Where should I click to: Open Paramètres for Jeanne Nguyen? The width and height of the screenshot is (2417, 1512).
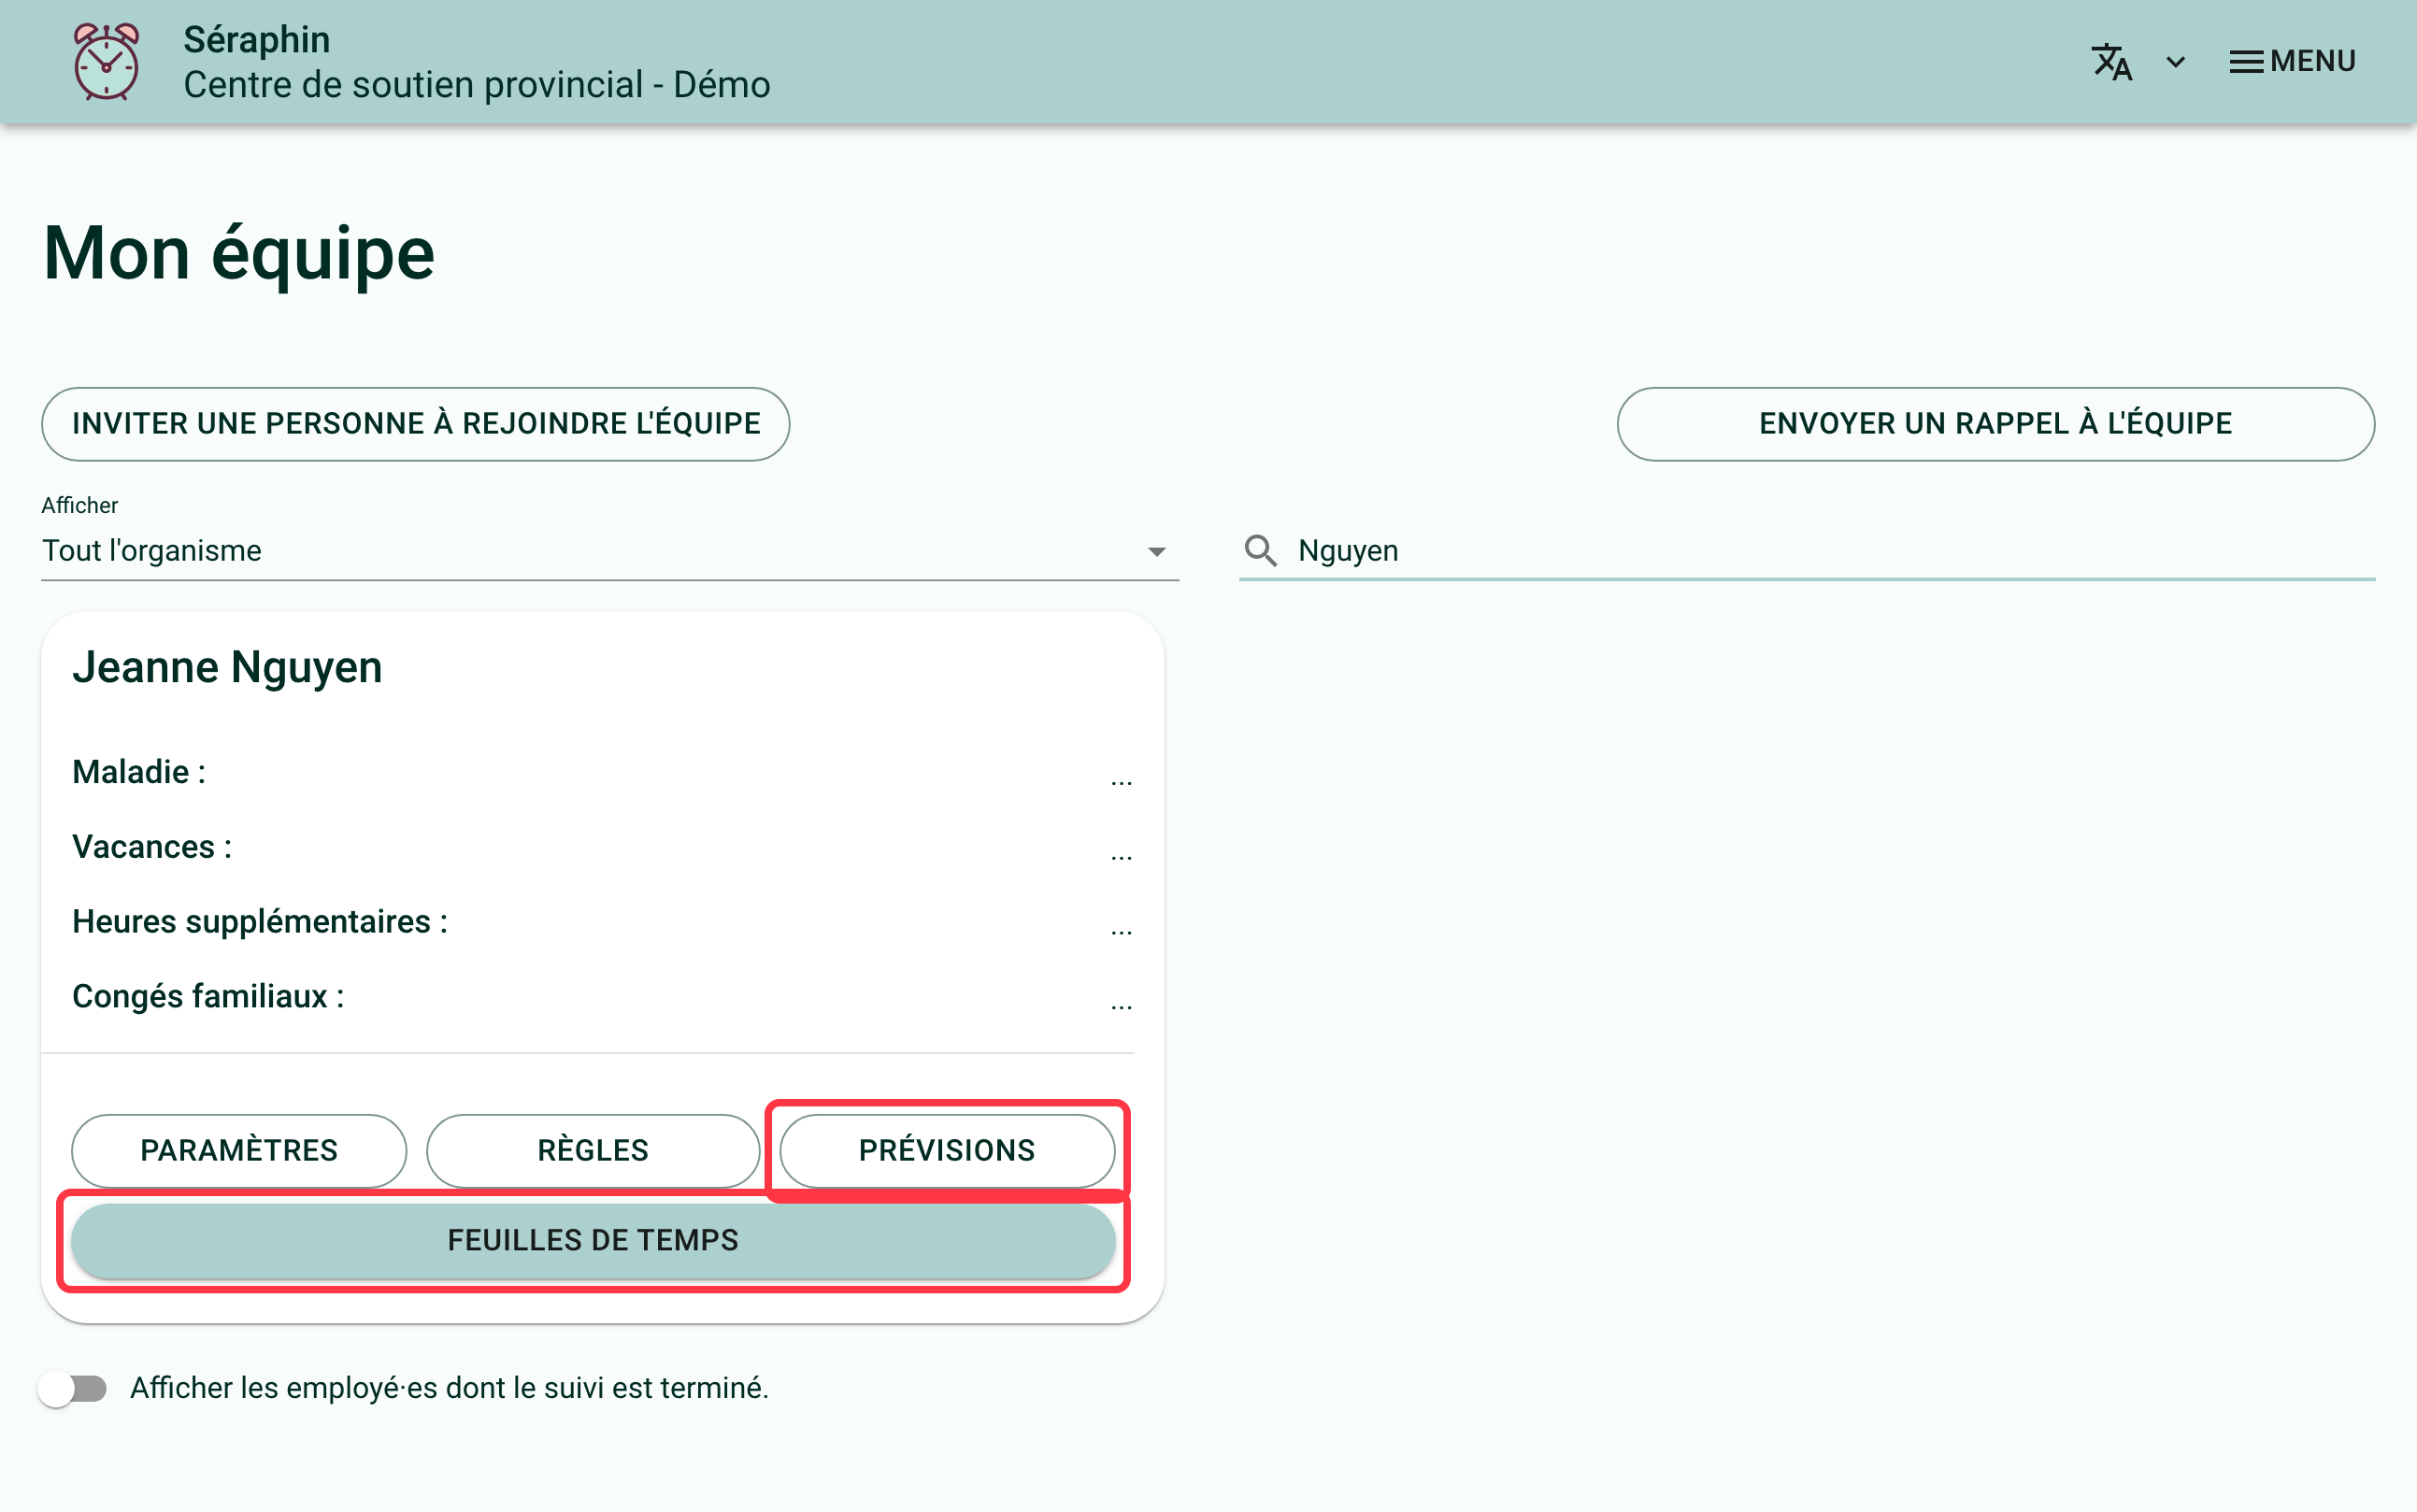pos(239,1150)
